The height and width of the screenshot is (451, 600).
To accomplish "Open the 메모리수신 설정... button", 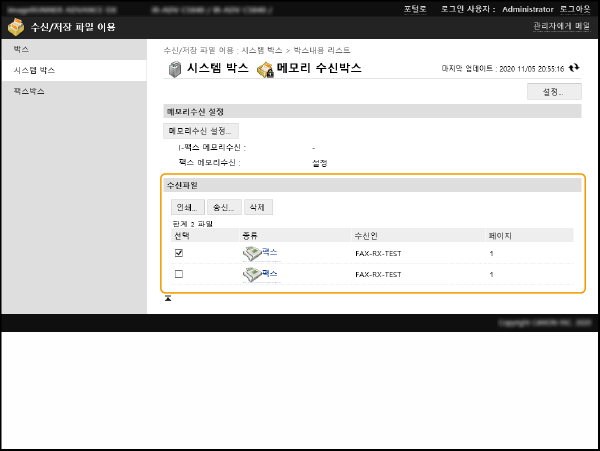I will (x=201, y=131).
